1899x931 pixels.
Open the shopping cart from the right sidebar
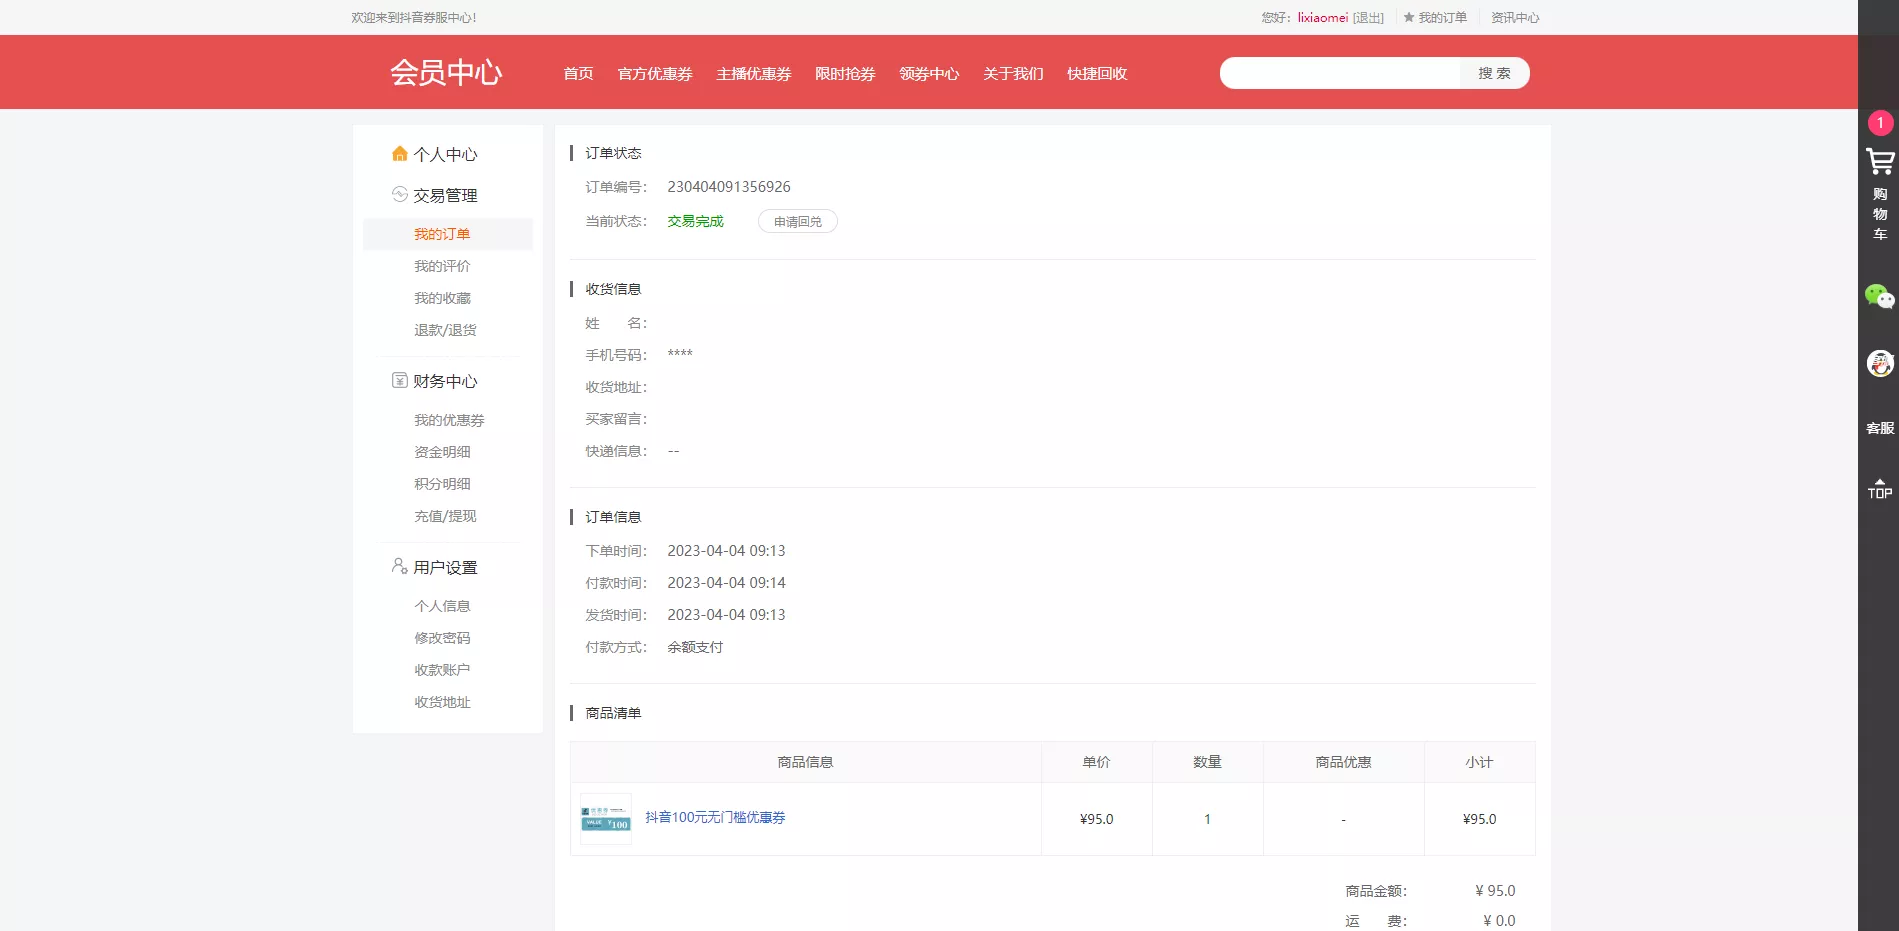tap(1881, 163)
